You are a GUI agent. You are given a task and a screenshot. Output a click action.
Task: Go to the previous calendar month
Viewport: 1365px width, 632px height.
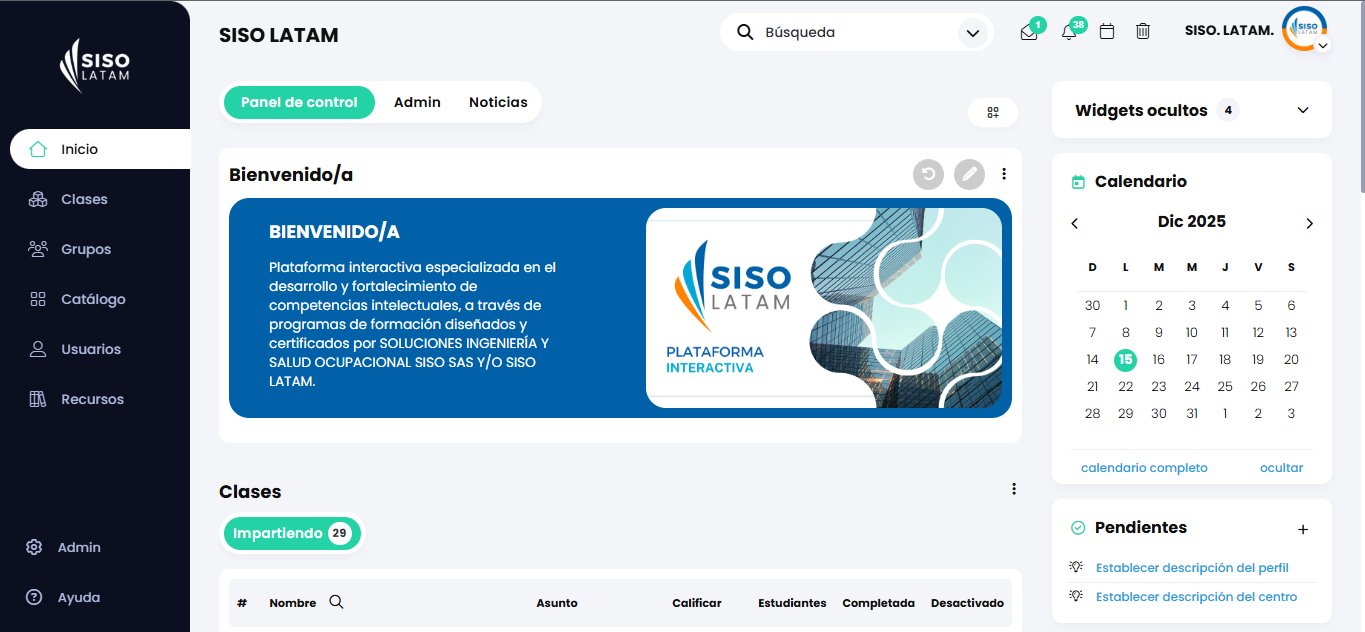click(x=1075, y=223)
